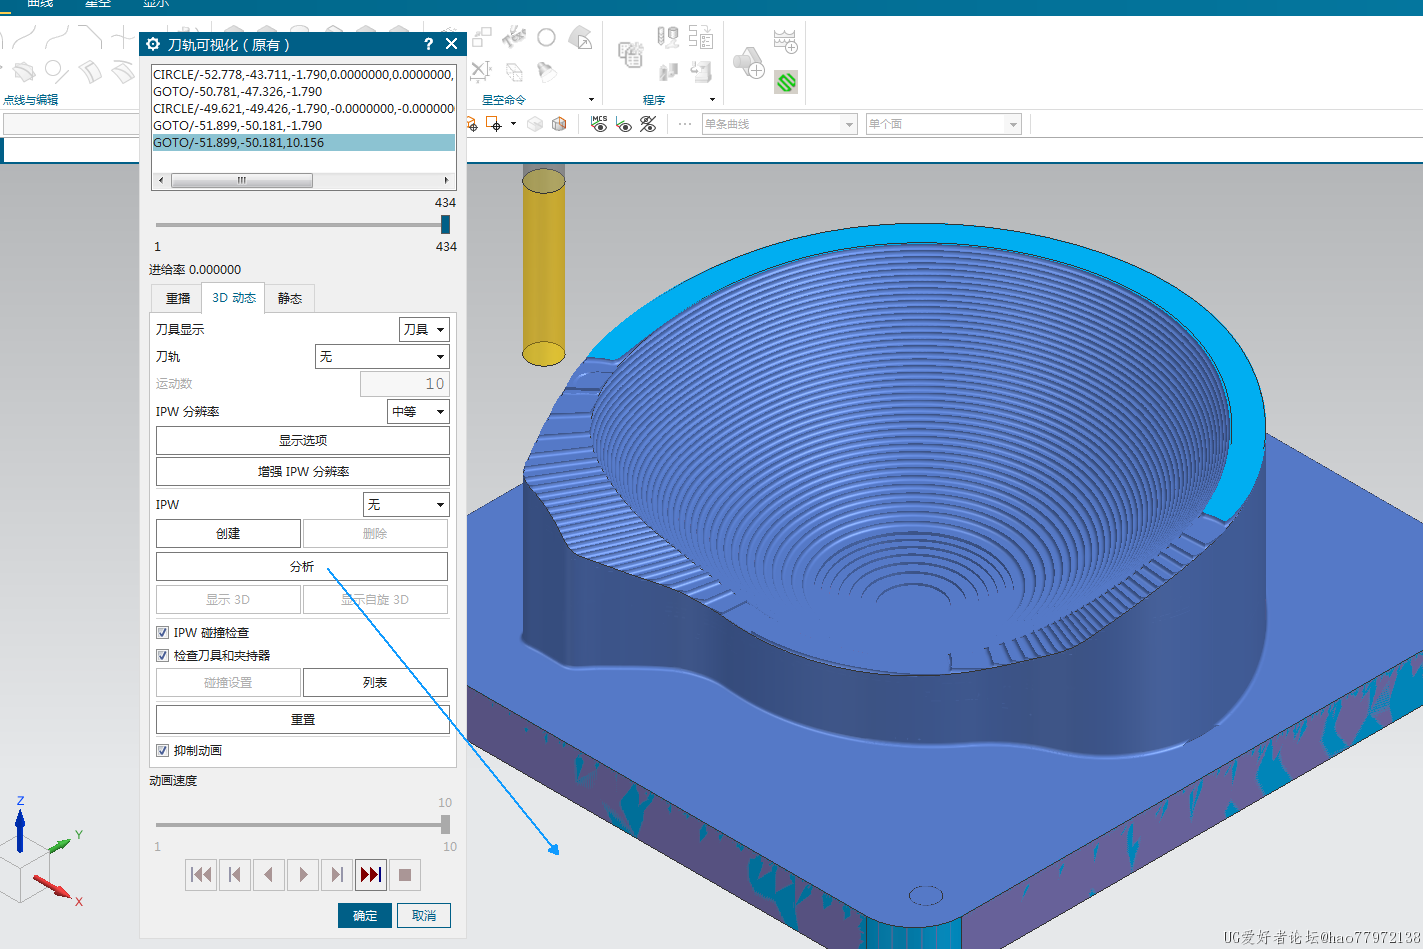Image resolution: width=1423 pixels, height=949 pixels.
Task: Stop the toolpath animation
Action: coord(405,875)
